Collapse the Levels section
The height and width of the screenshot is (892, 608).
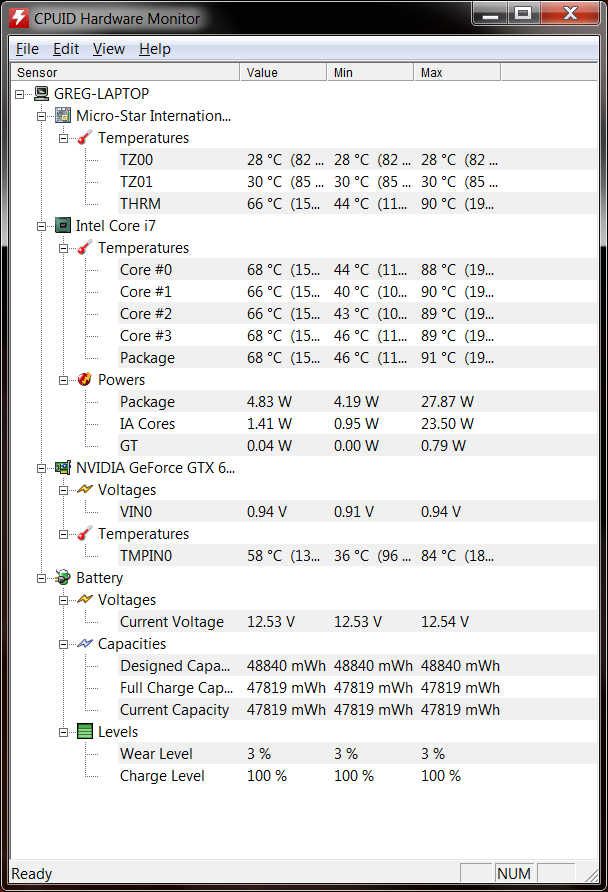click(64, 732)
